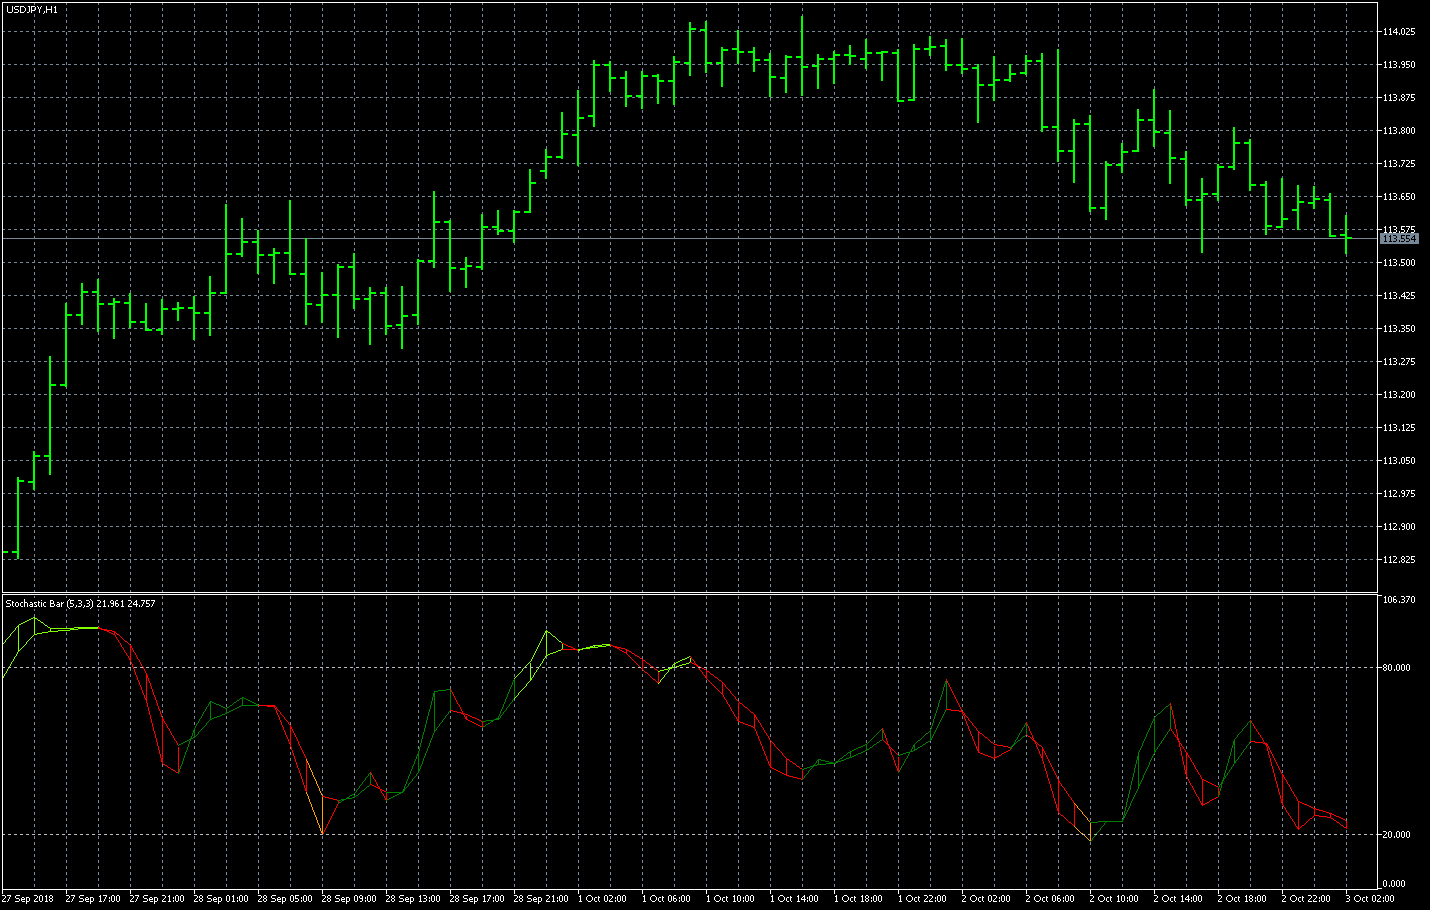Click the 0.000 indicator scale label
Image resolution: width=1430 pixels, height=910 pixels.
[1394, 884]
